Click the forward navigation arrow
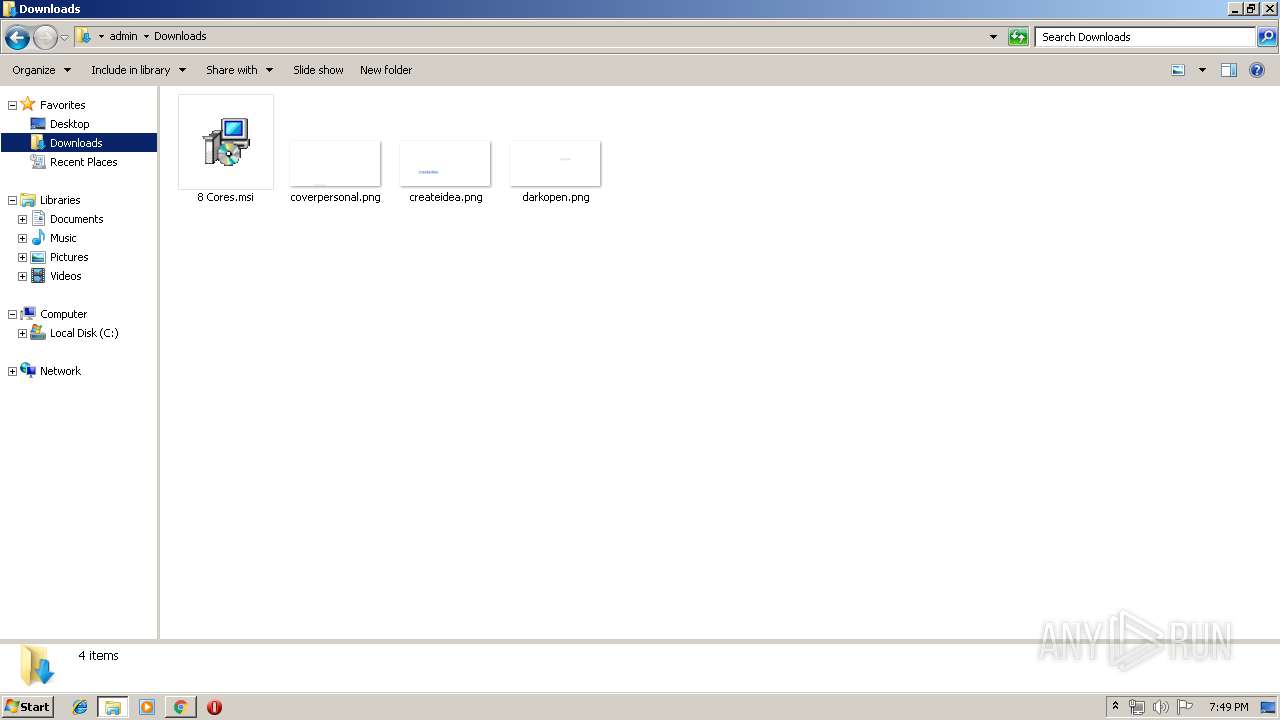Viewport: 1280px width, 720px height. click(x=45, y=38)
